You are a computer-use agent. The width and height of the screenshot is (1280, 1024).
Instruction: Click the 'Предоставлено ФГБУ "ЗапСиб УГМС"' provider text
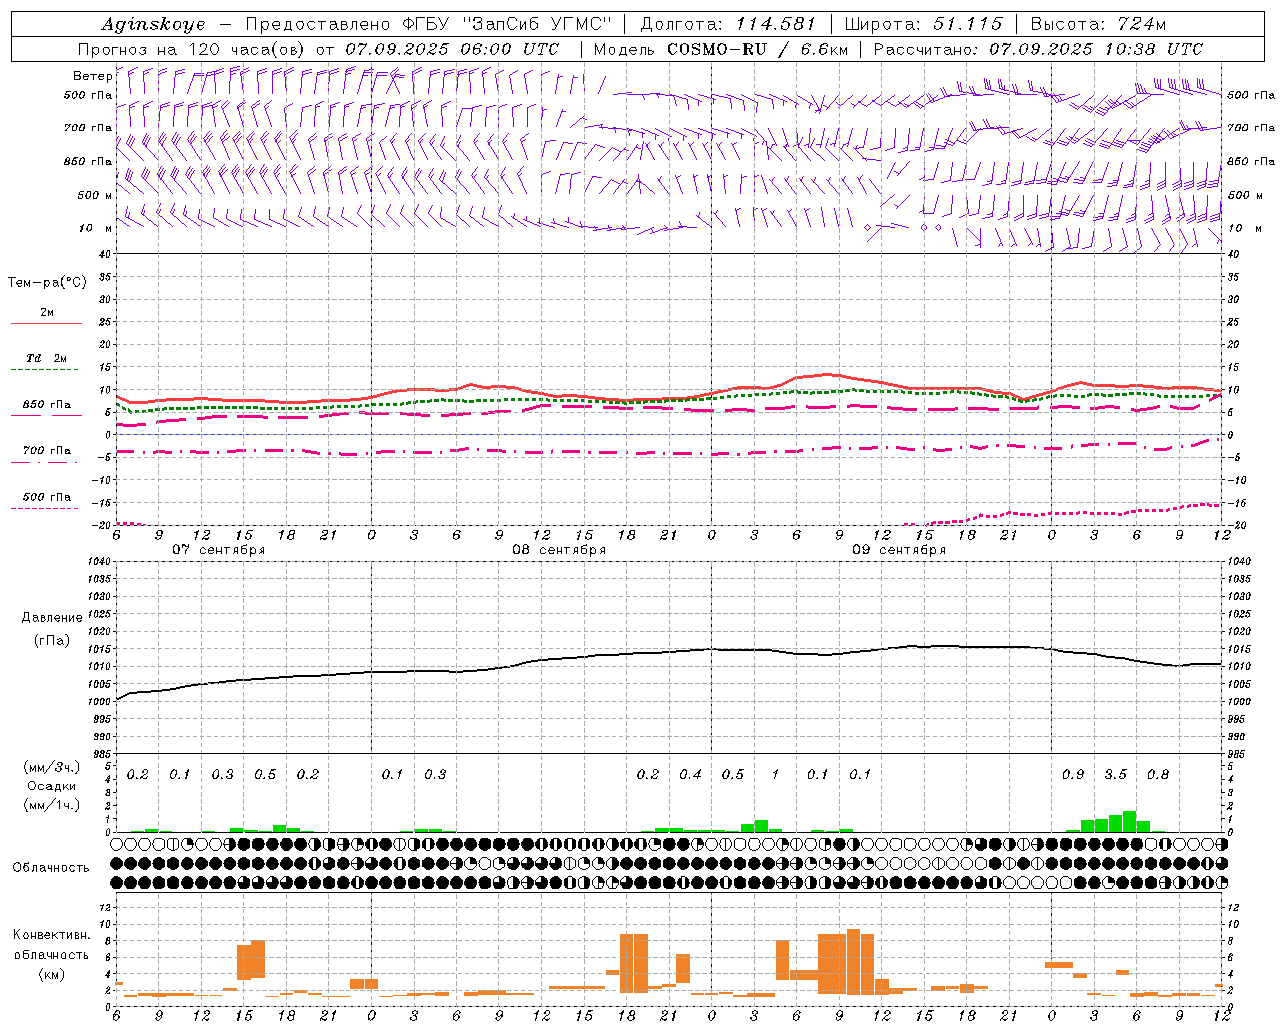click(x=428, y=24)
